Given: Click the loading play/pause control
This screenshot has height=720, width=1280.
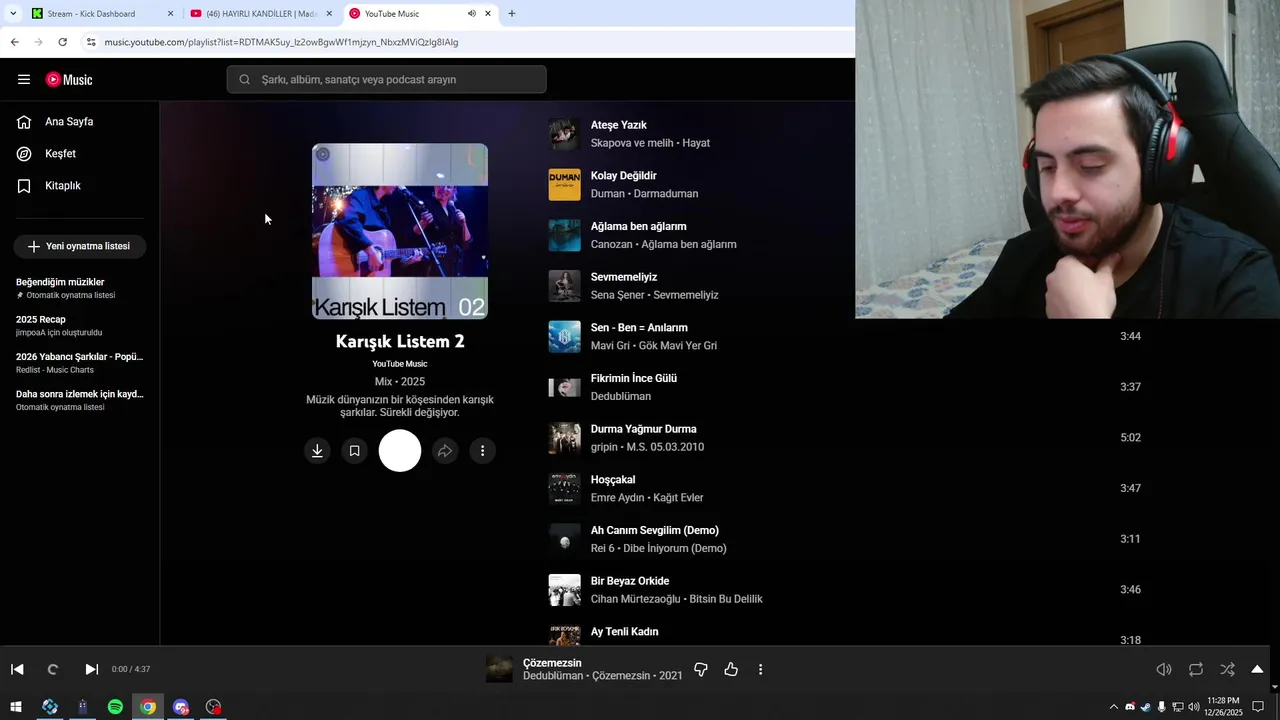Looking at the screenshot, I should point(53,669).
